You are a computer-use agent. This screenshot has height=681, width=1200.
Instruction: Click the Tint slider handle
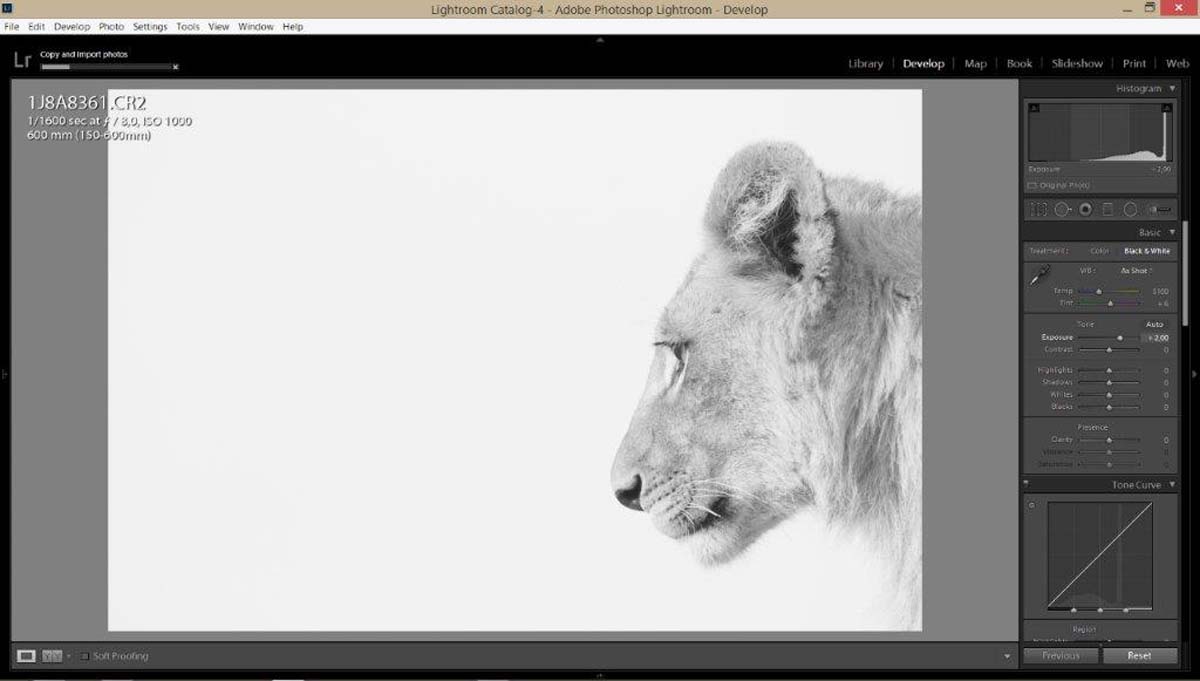[x=1111, y=303]
